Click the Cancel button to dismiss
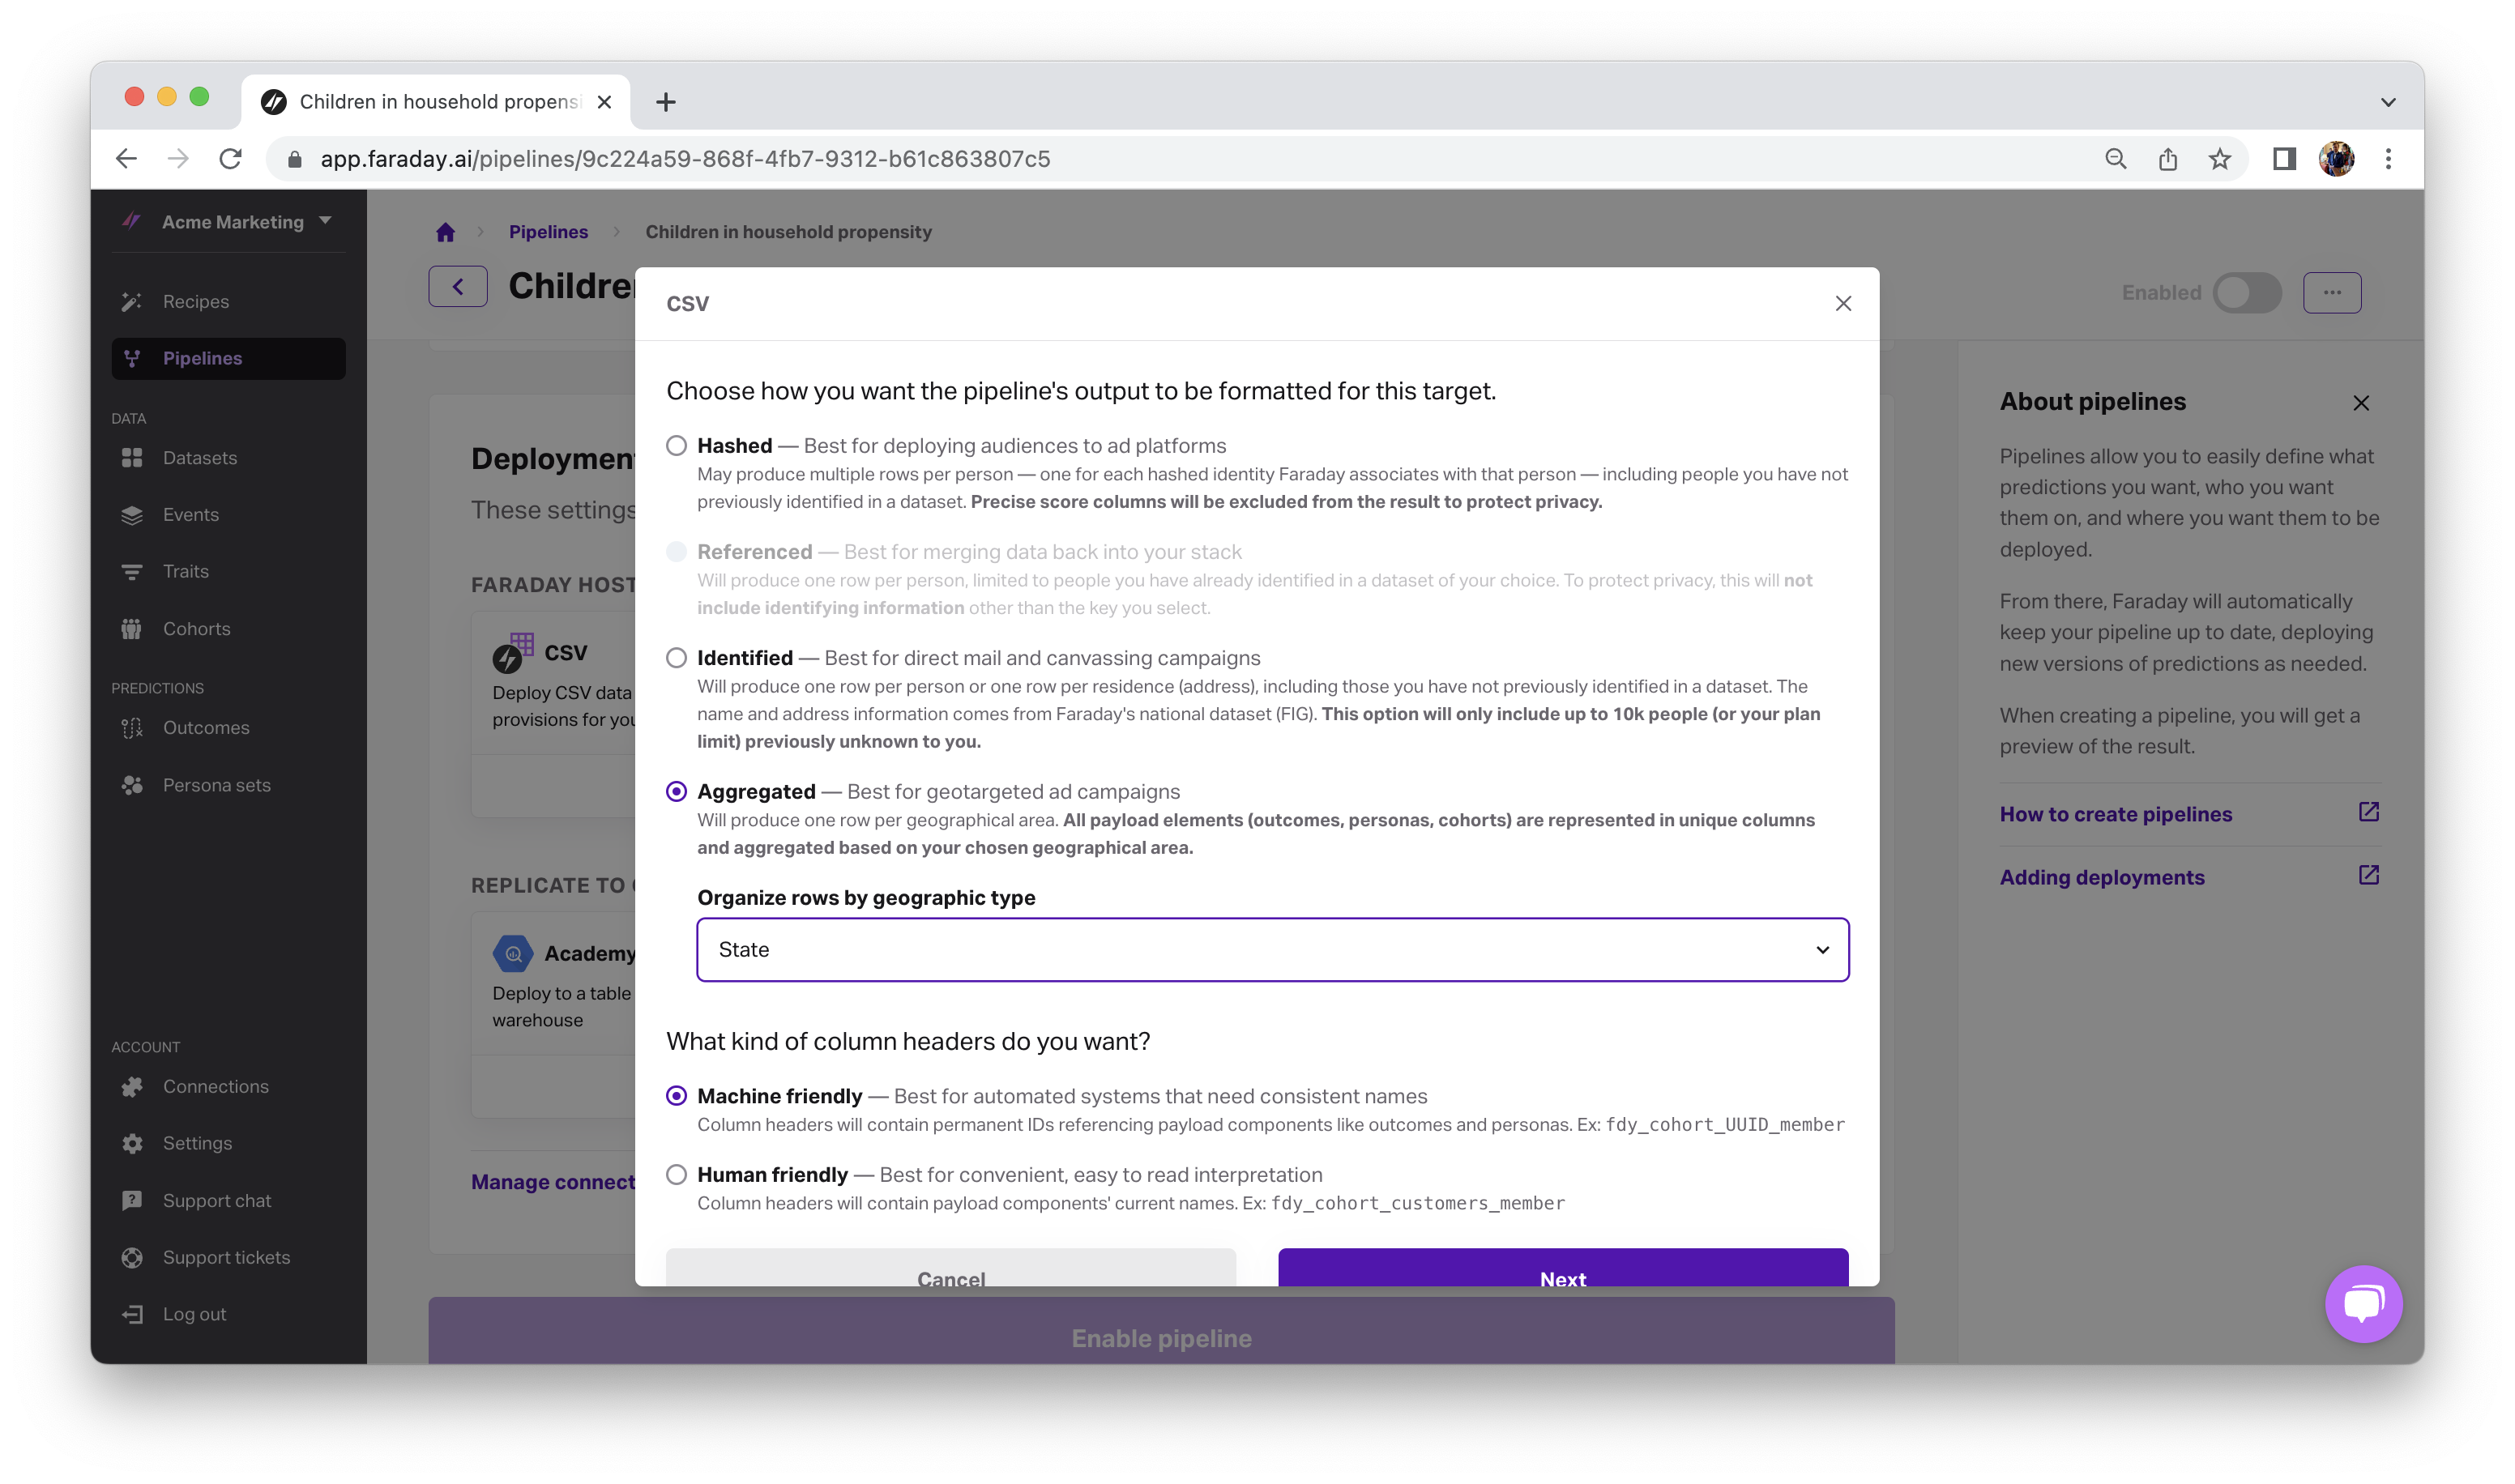The image size is (2515, 1484). (949, 1279)
